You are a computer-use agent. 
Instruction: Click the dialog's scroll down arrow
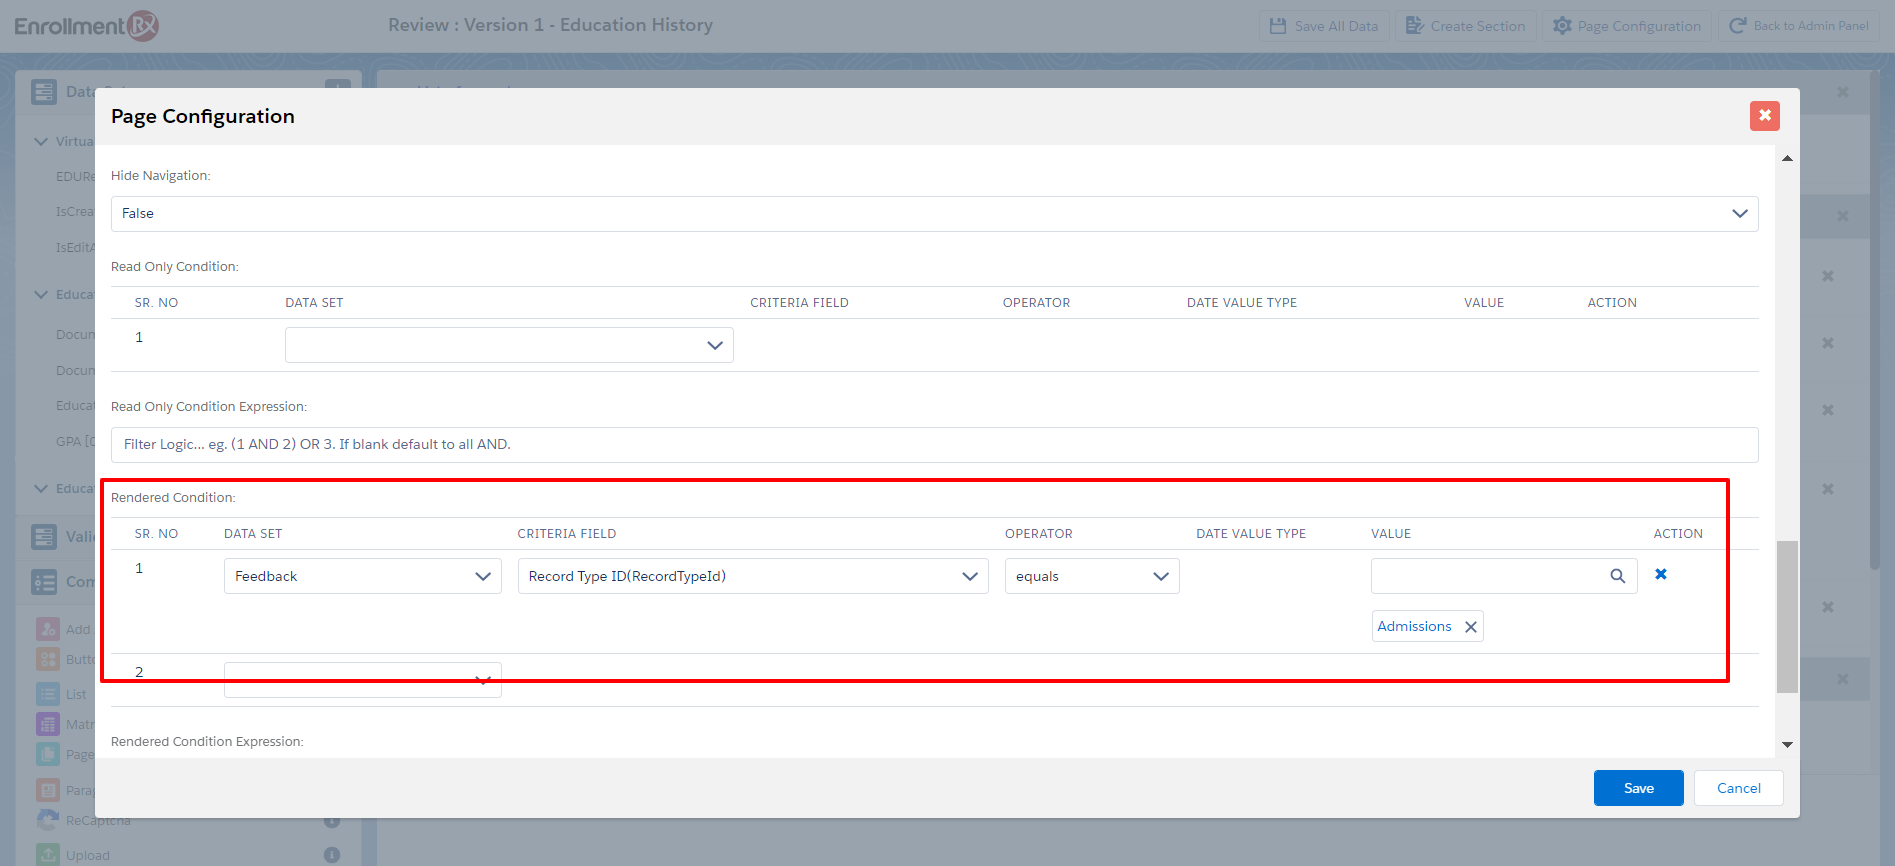[x=1787, y=745]
